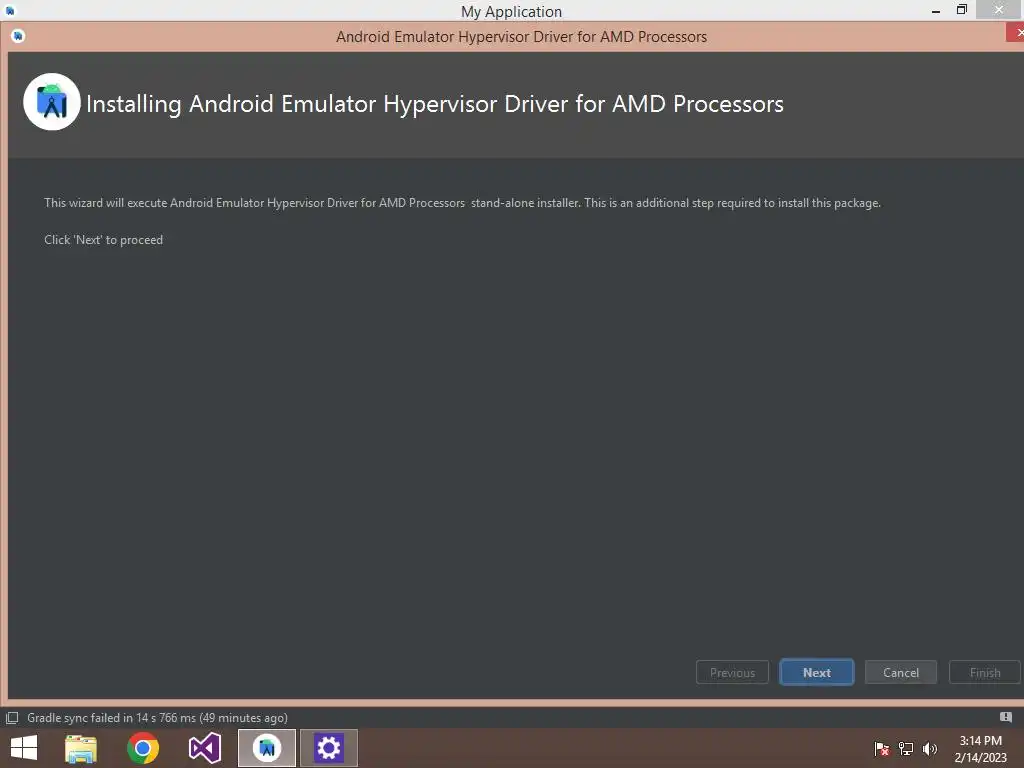Open the notifications icon in status bar
Image resolution: width=1024 pixels, height=768 pixels.
point(1006,717)
